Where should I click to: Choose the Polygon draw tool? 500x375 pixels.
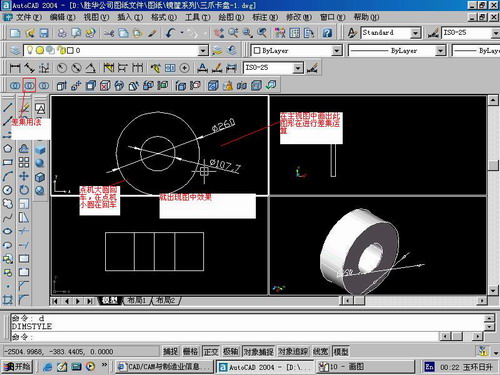pos(8,149)
